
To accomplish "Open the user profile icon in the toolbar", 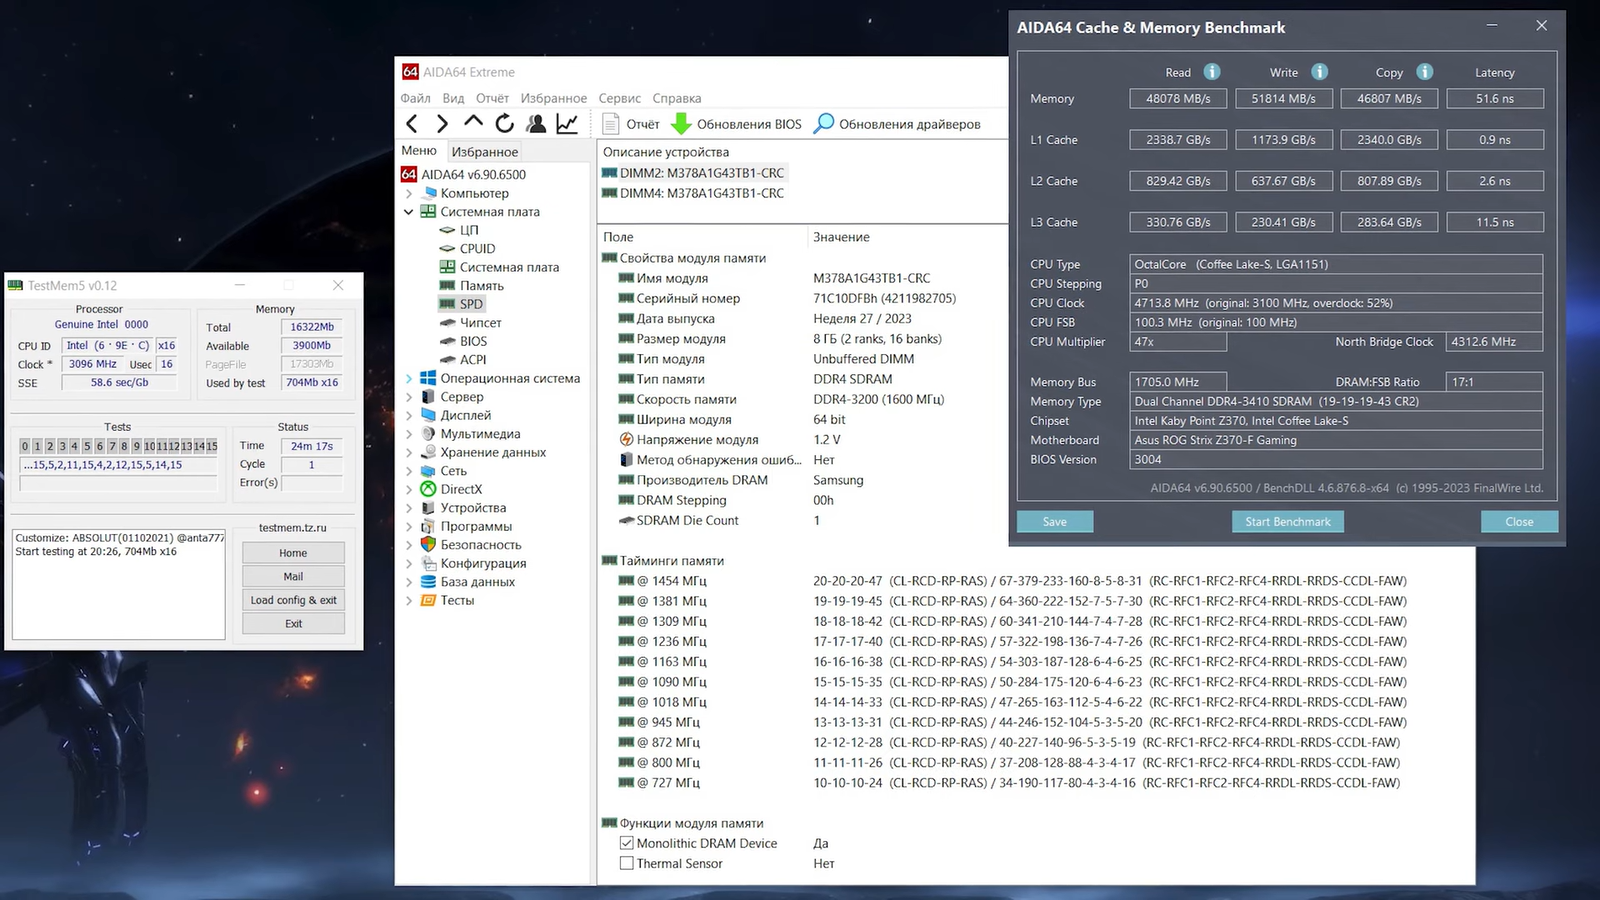I will [x=536, y=123].
